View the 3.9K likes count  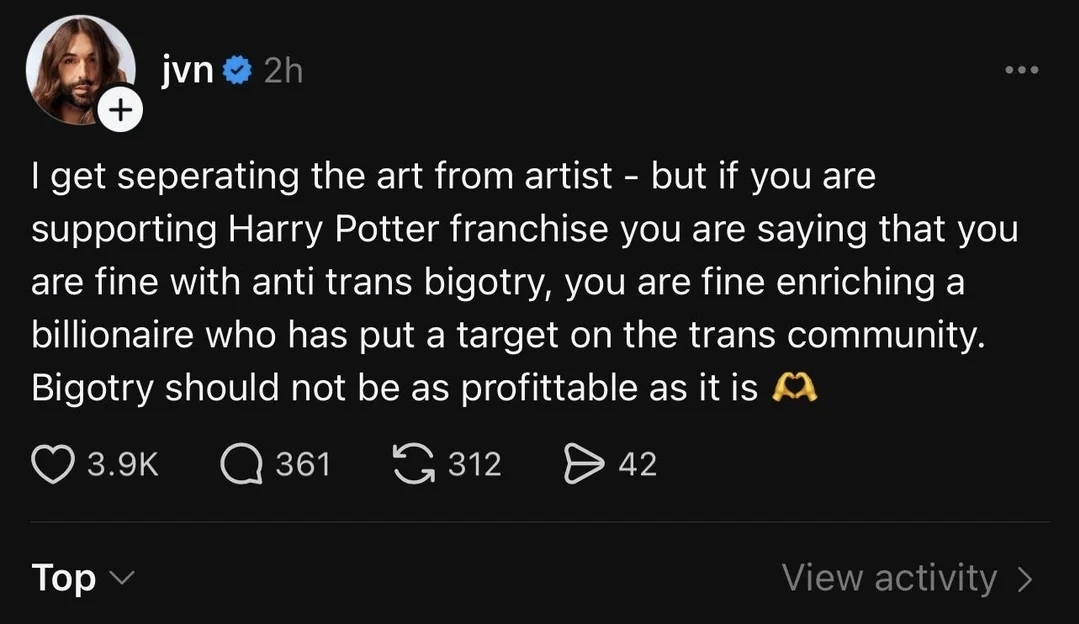[x=124, y=464]
